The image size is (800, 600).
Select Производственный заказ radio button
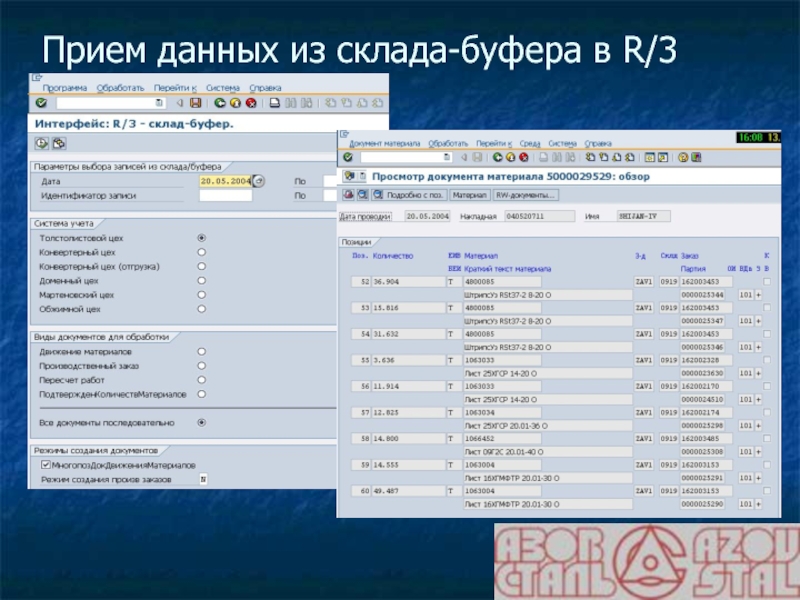point(202,366)
